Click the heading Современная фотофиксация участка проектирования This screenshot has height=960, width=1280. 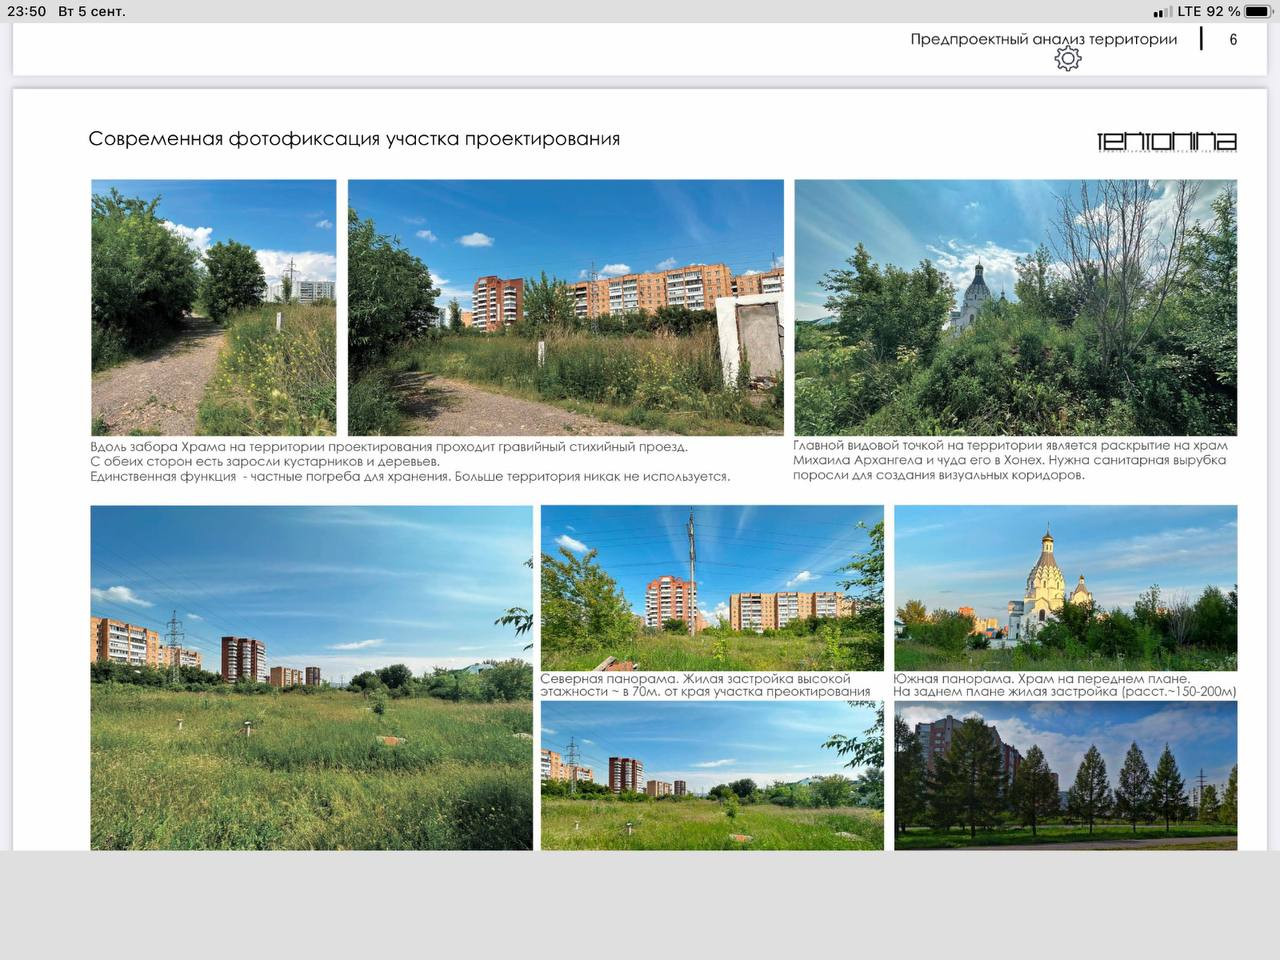click(x=354, y=139)
